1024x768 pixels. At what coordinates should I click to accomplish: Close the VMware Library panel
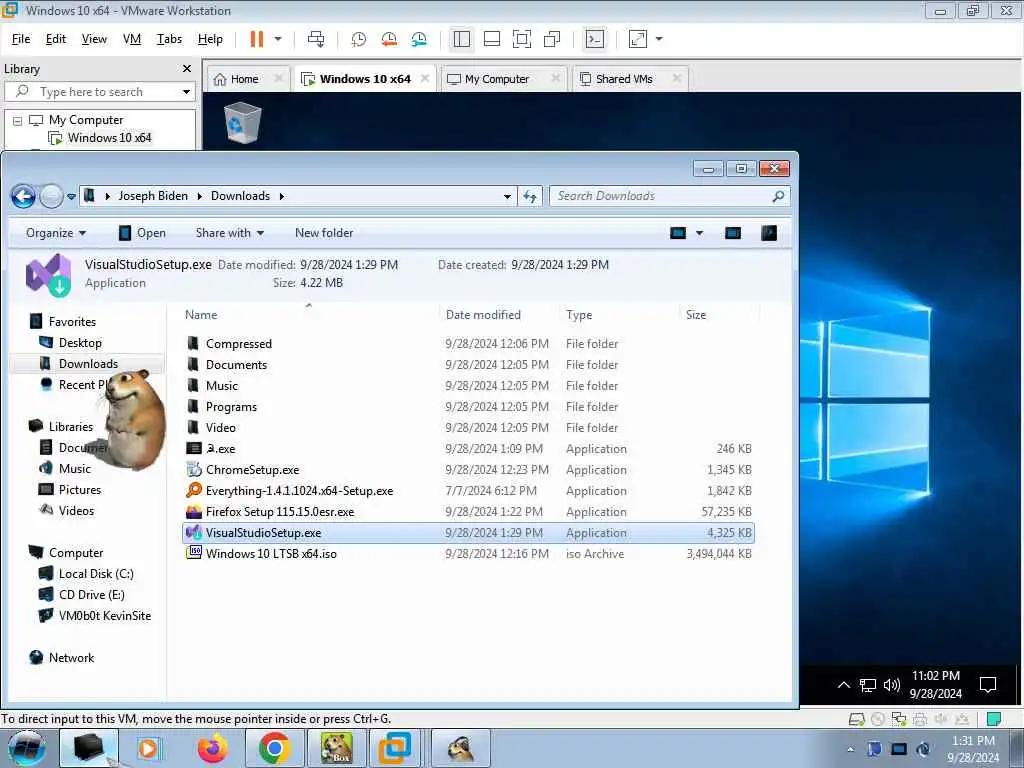click(x=187, y=69)
